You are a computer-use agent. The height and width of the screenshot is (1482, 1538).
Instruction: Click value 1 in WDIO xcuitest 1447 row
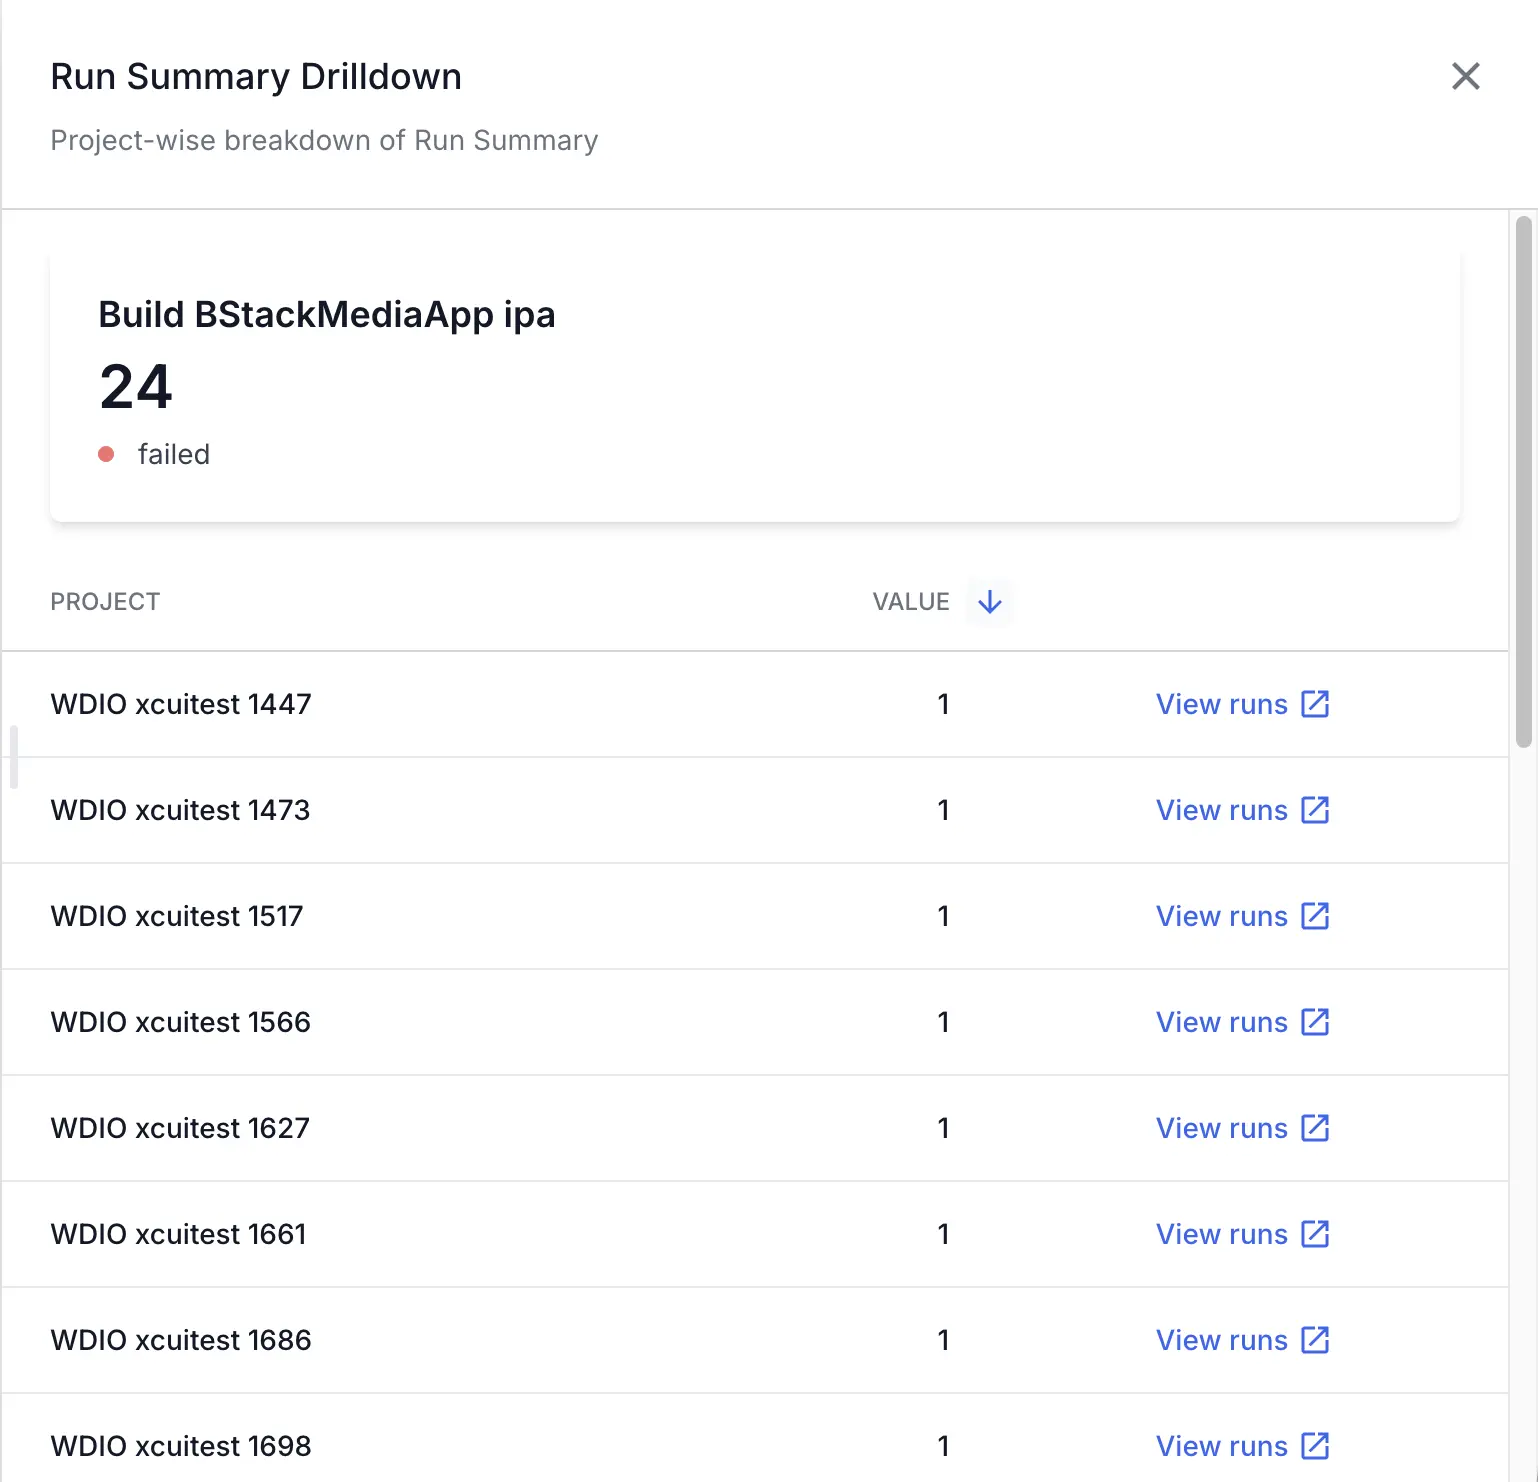[x=943, y=704]
